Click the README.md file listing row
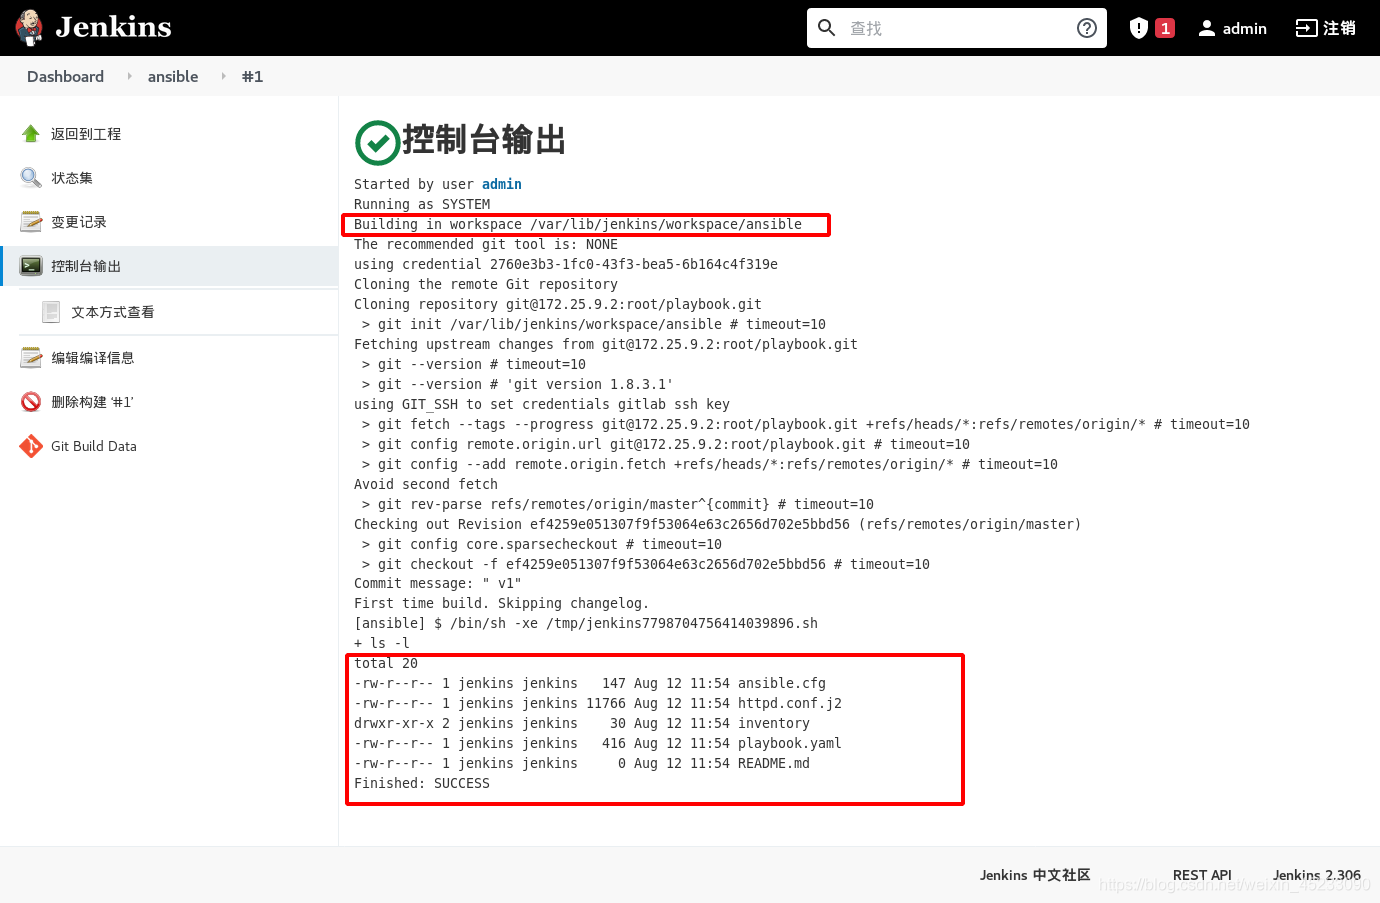The width and height of the screenshot is (1380, 903). pyautogui.click(x=582, y=763)
